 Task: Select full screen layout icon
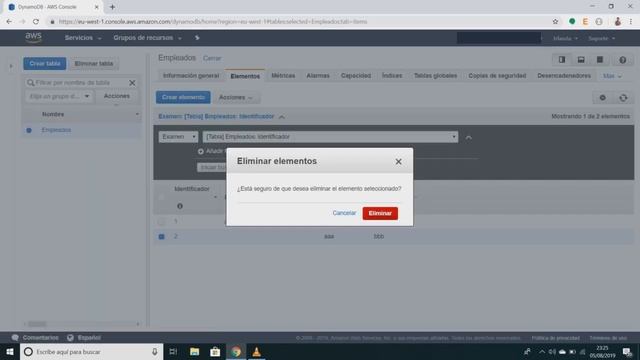click(x=600, y=60)
